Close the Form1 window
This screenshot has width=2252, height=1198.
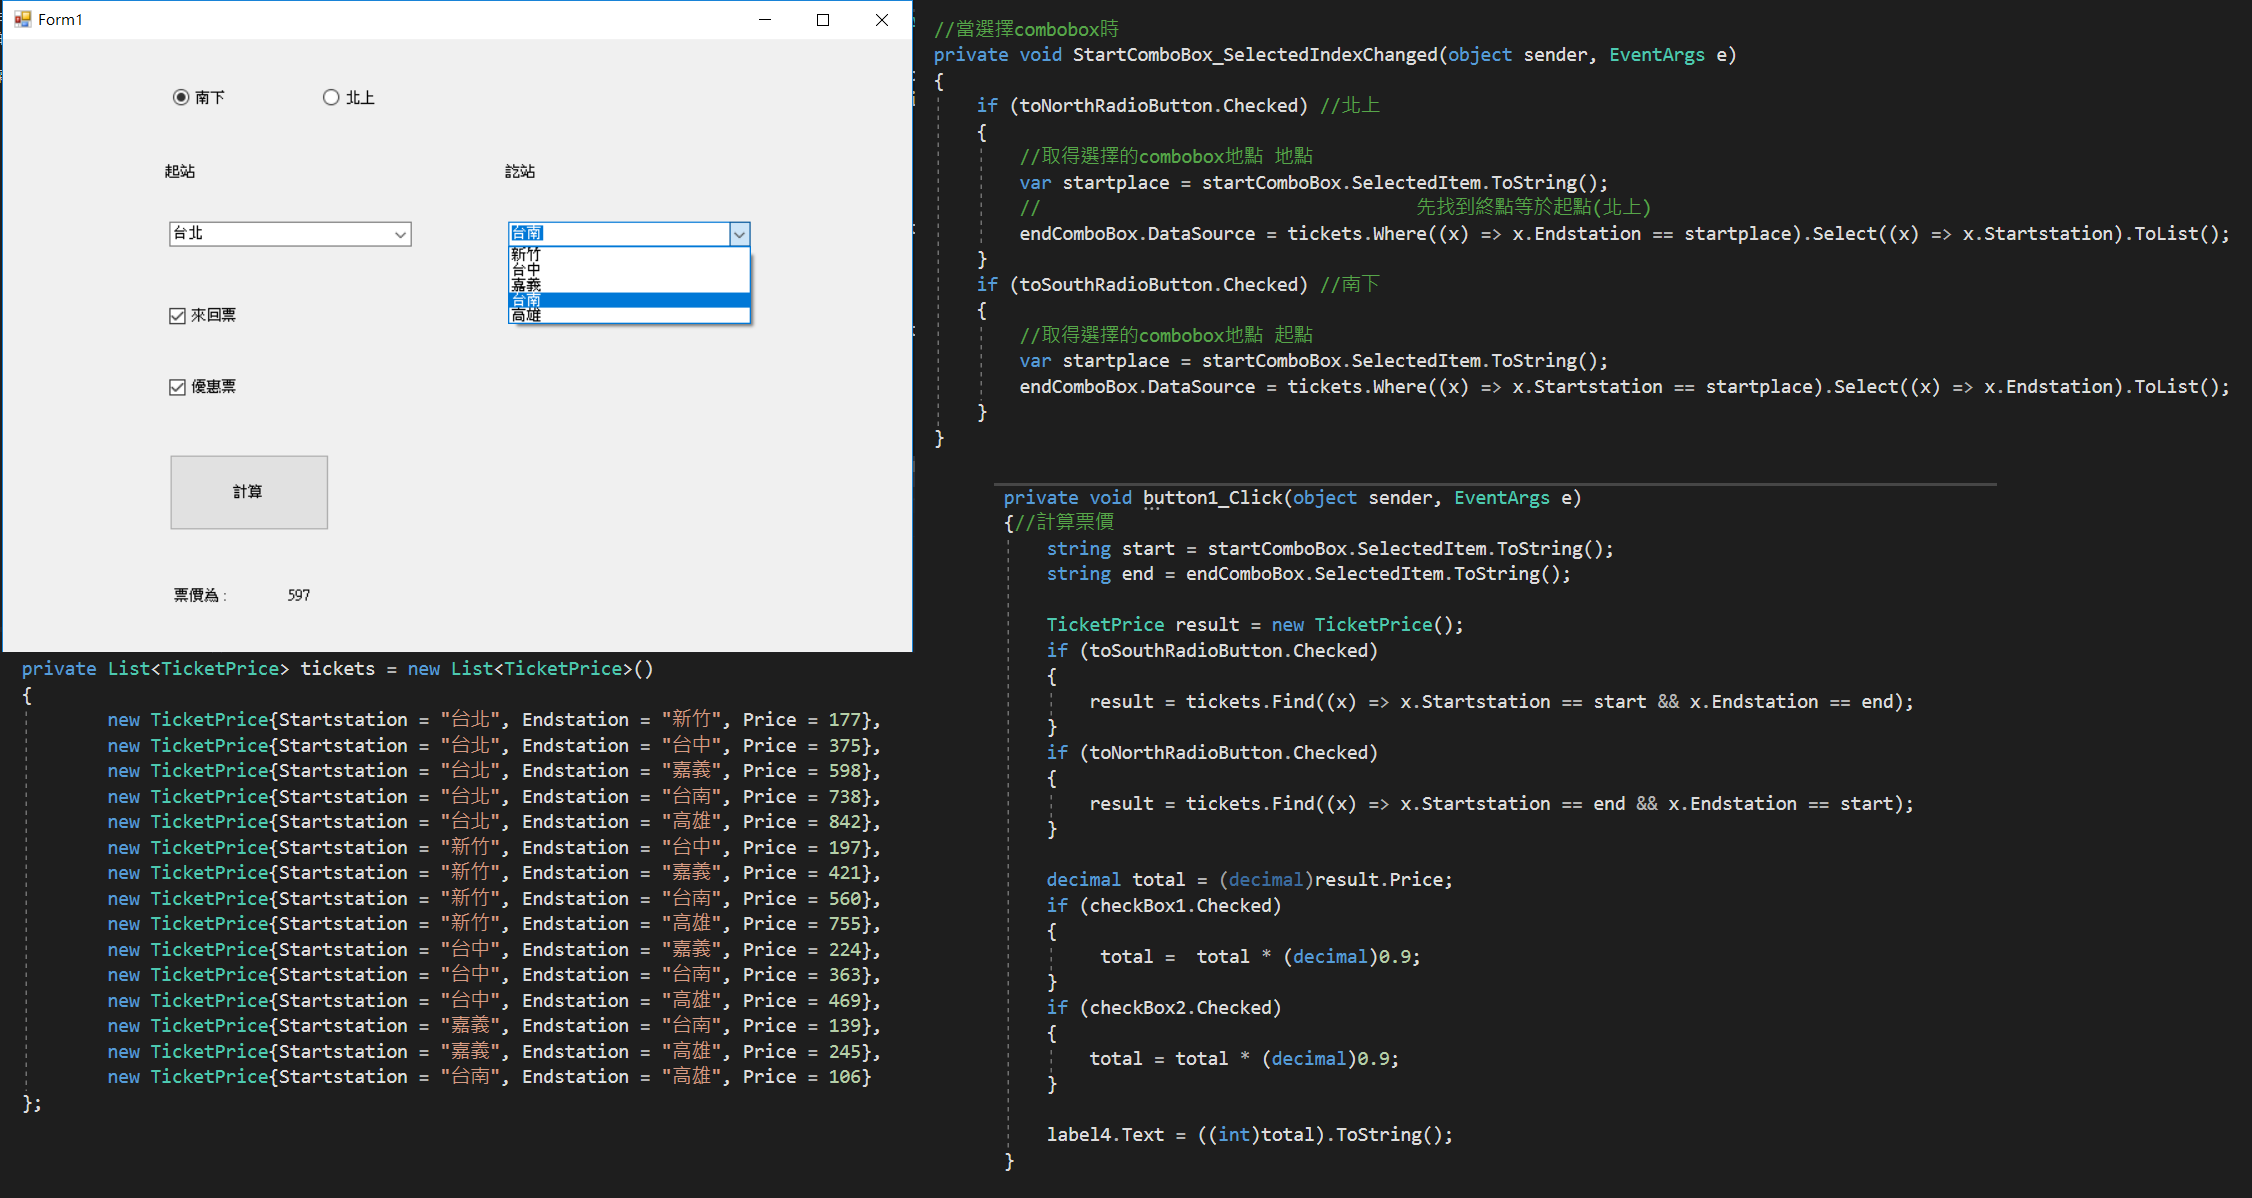881,19
